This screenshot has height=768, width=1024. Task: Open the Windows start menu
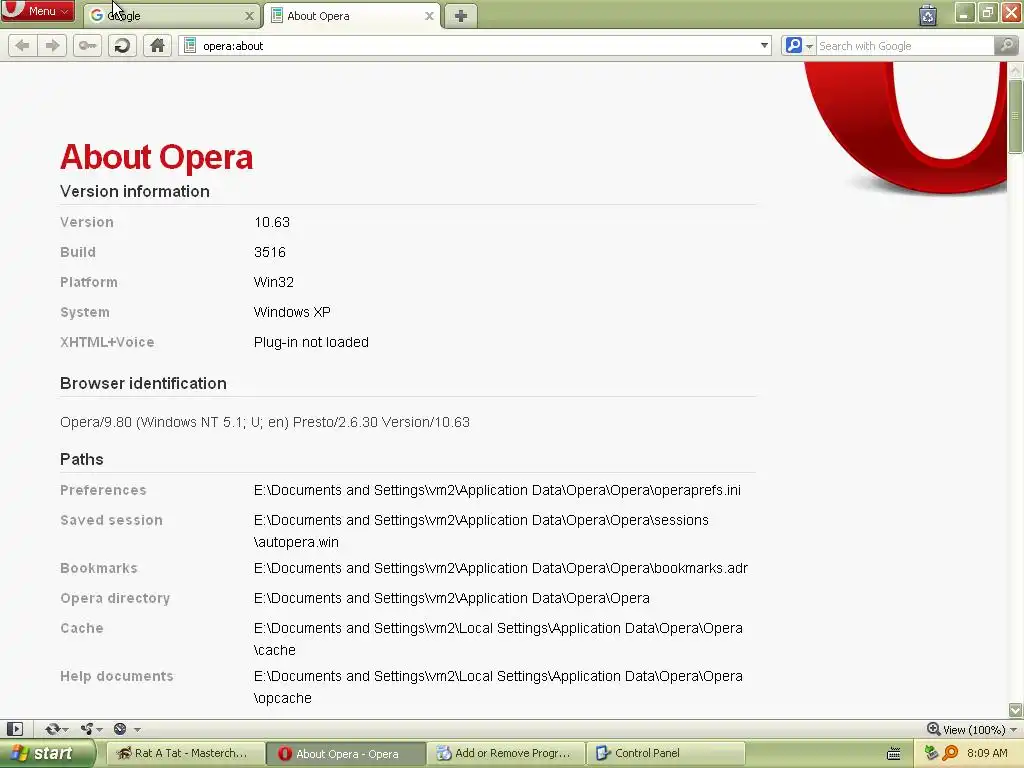46,754
